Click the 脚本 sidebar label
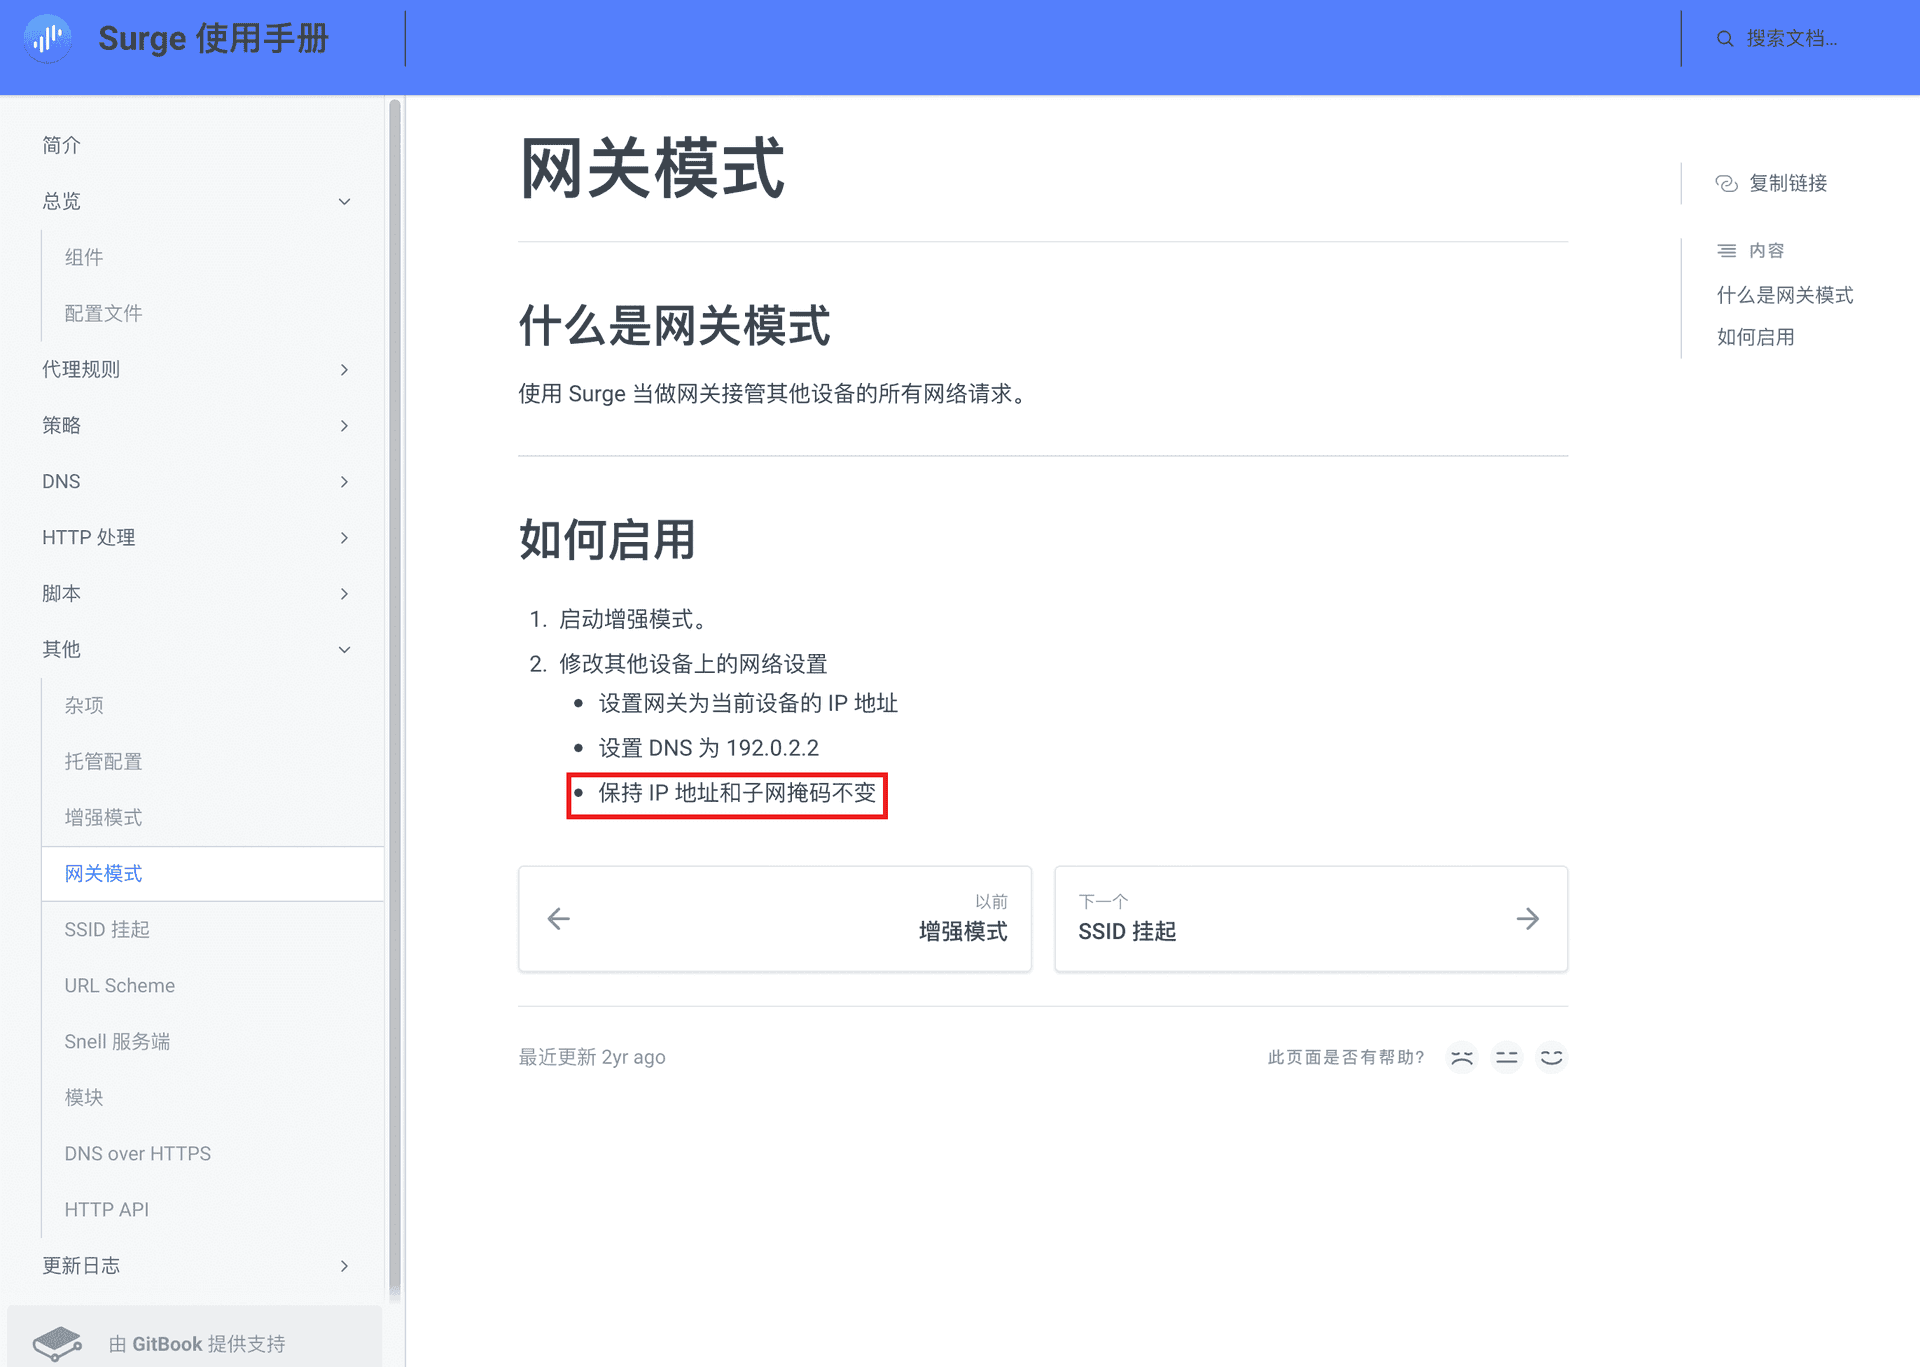Image resolution: width=1920 pixels, height=1367 pixels. (x=61, y=593)
